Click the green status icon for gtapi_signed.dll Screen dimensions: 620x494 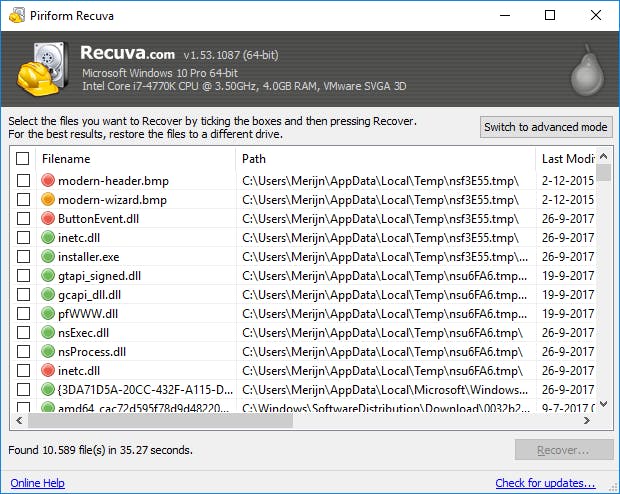(48, 276)
